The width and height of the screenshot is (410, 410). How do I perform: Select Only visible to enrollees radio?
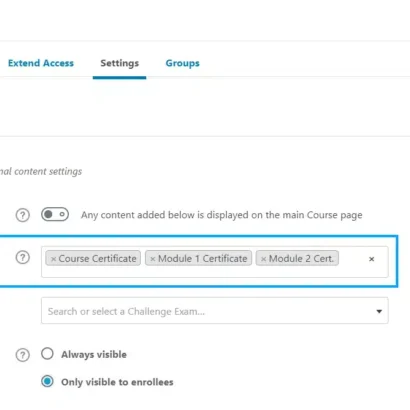47,381
